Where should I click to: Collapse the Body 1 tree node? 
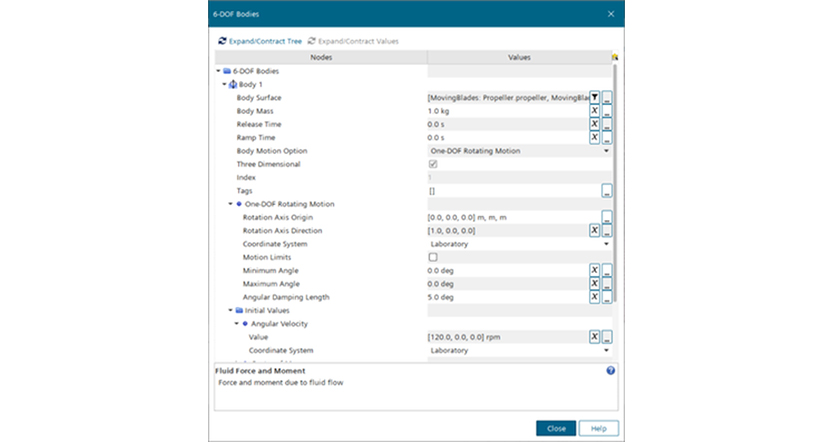point(224,84)
